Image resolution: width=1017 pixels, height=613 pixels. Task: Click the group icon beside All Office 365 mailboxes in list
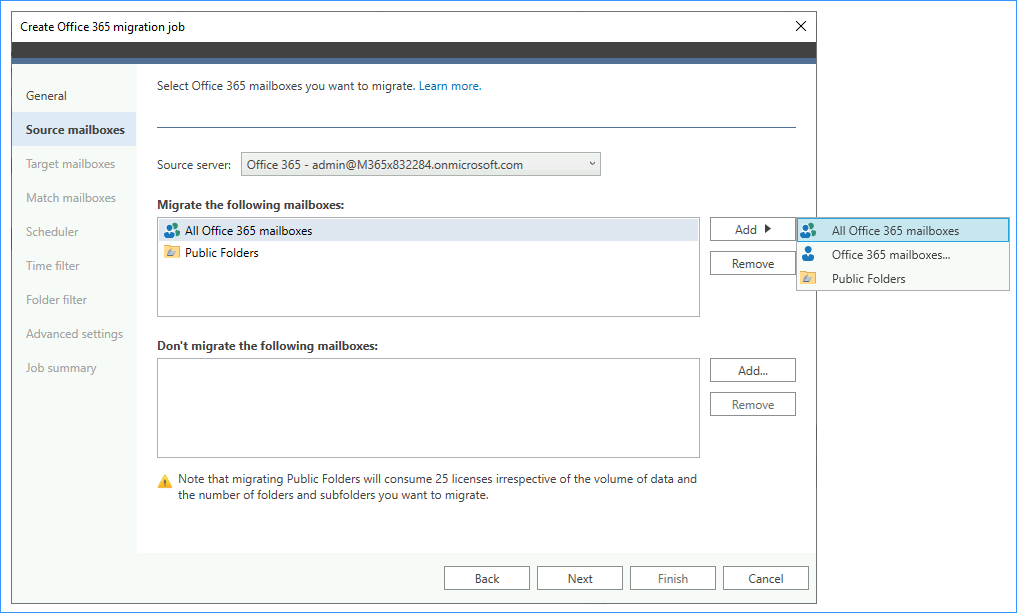pyautogui.click(x=172, y=230)
